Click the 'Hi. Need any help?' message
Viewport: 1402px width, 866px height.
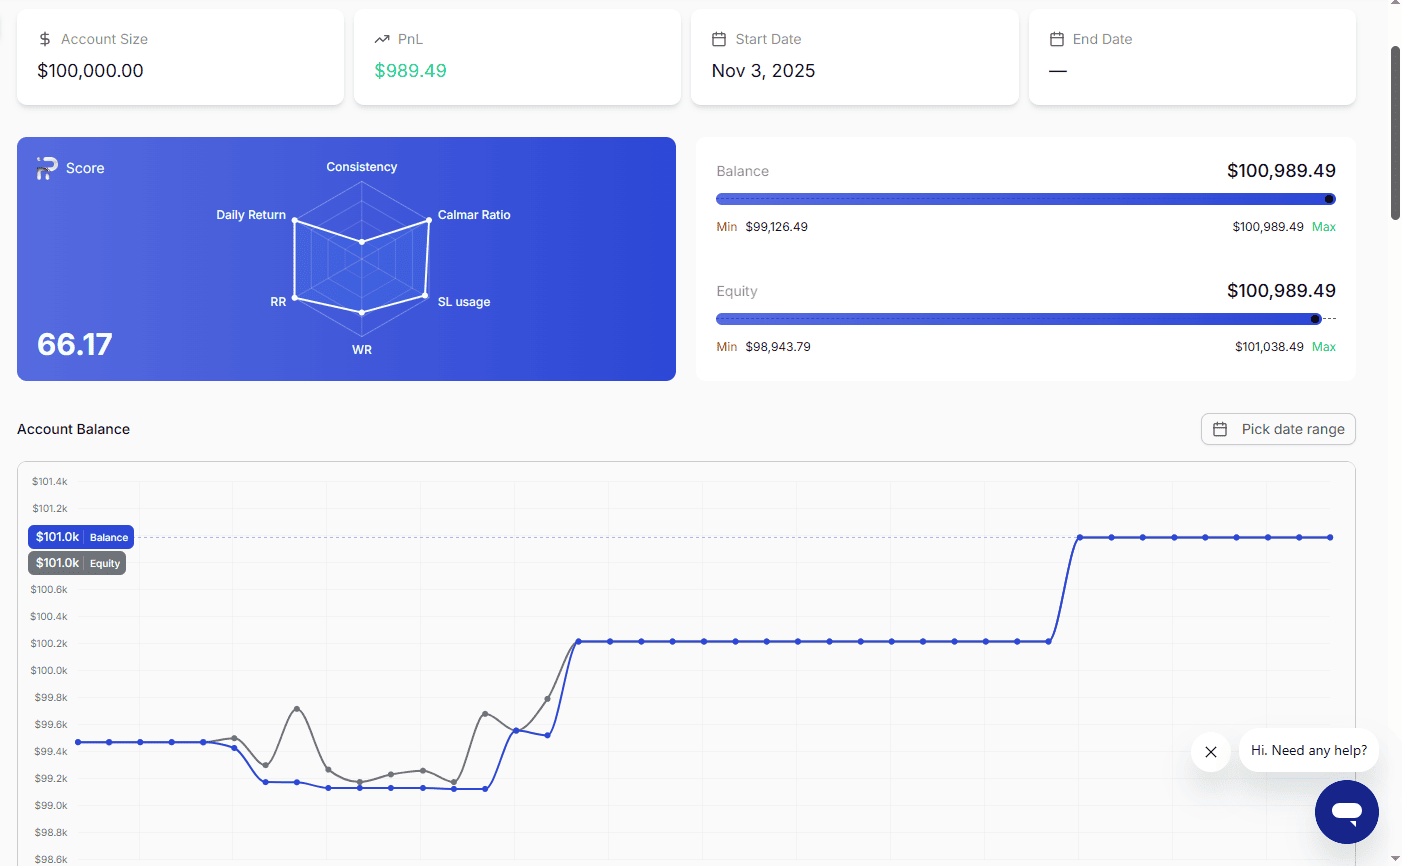click(x=1308, y=750)
